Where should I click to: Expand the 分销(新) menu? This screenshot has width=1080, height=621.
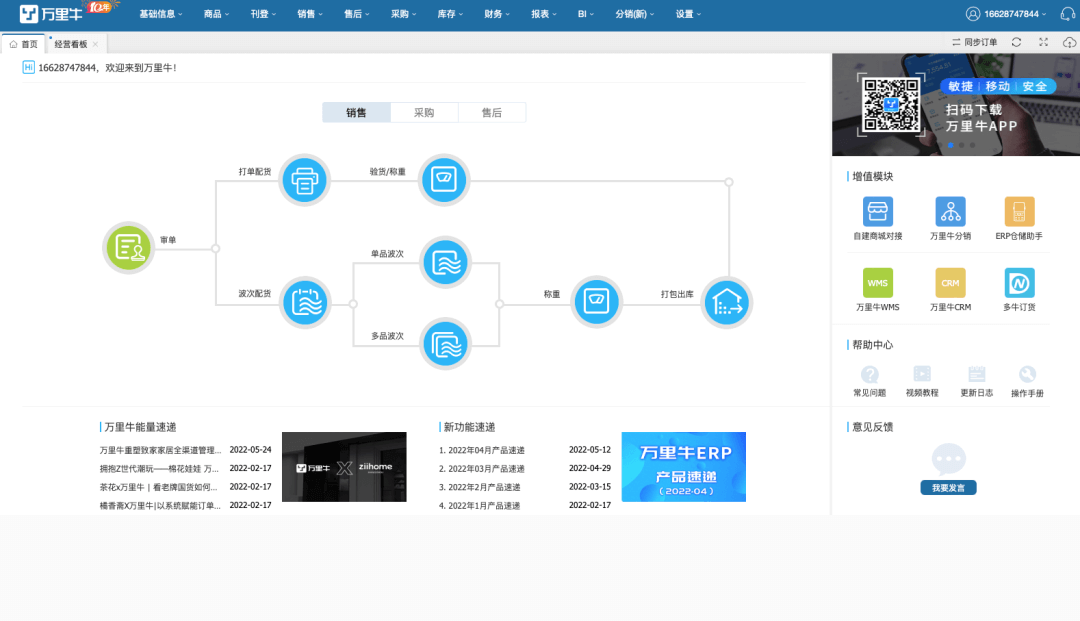tap(635, 14)
